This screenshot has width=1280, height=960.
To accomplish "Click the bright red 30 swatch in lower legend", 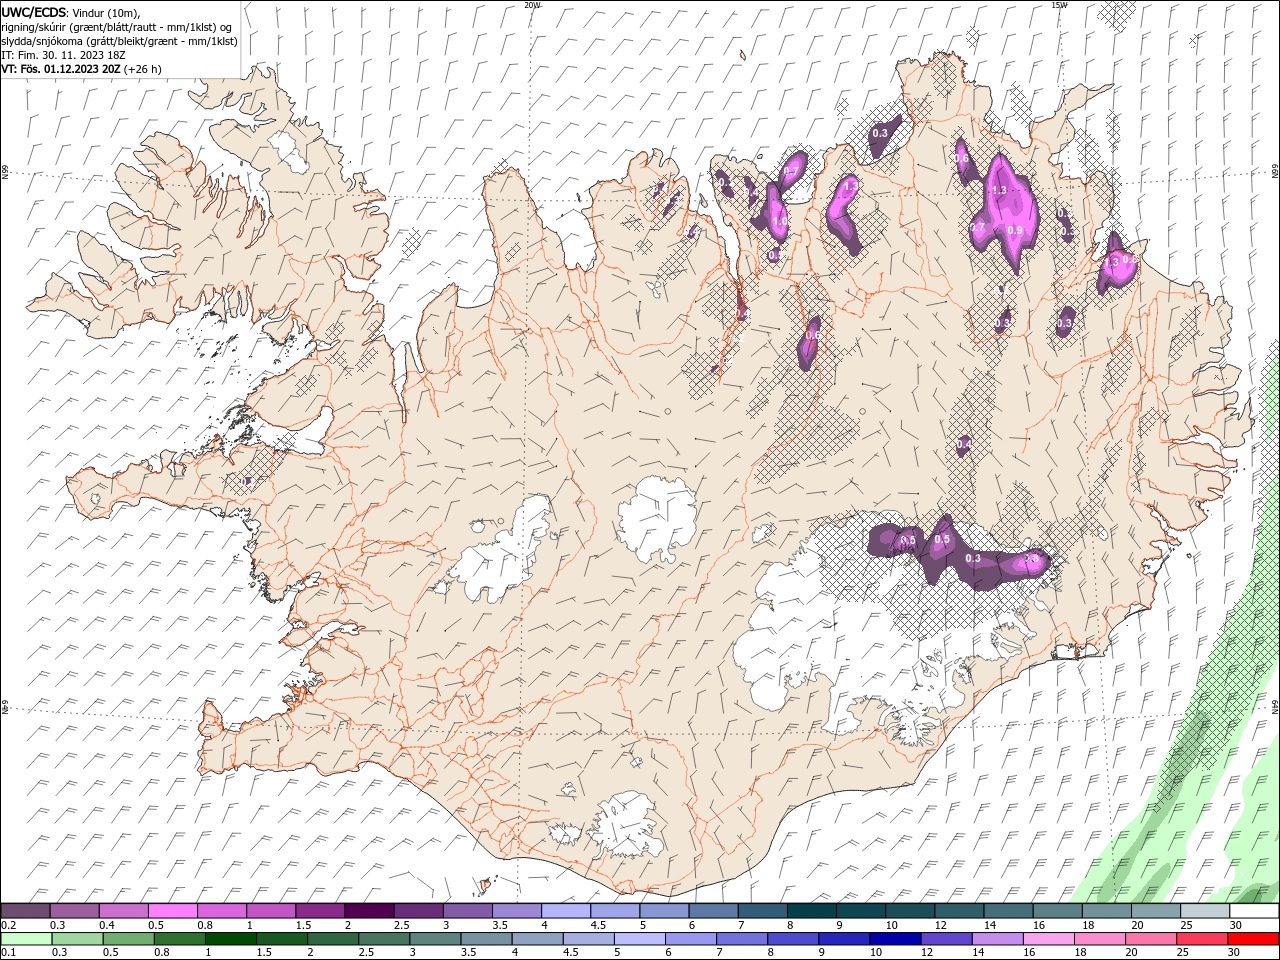I will pyautogui.click(x=1253, y=939).
